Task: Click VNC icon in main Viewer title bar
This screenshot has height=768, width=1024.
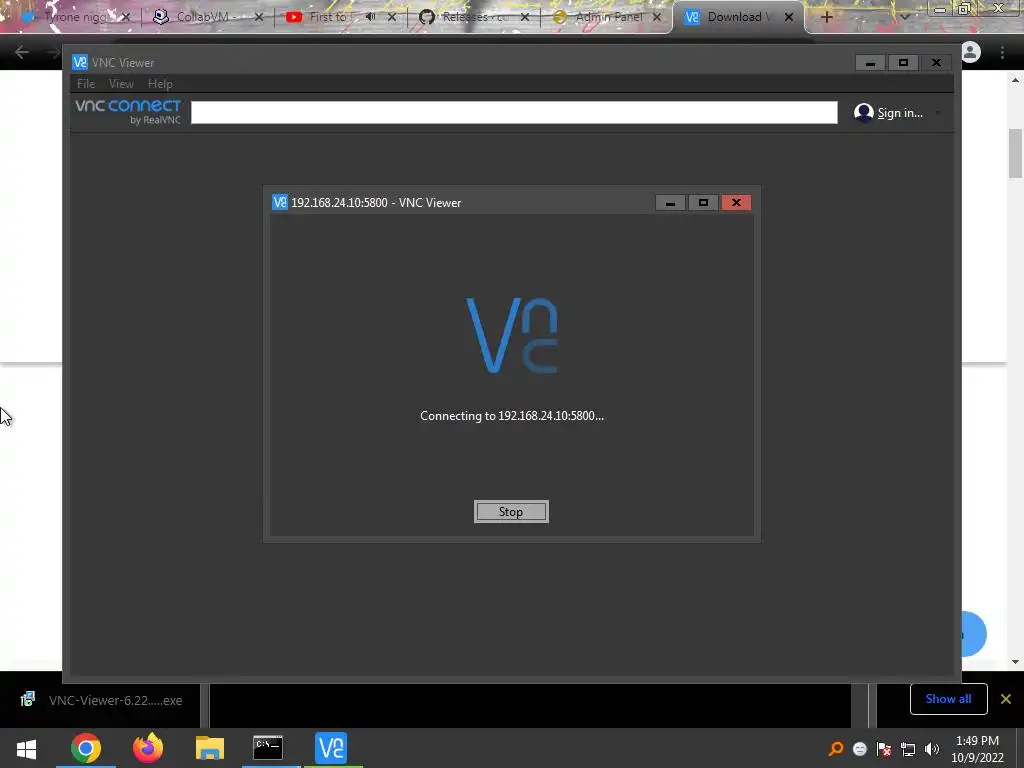Action: coord(80,62)
